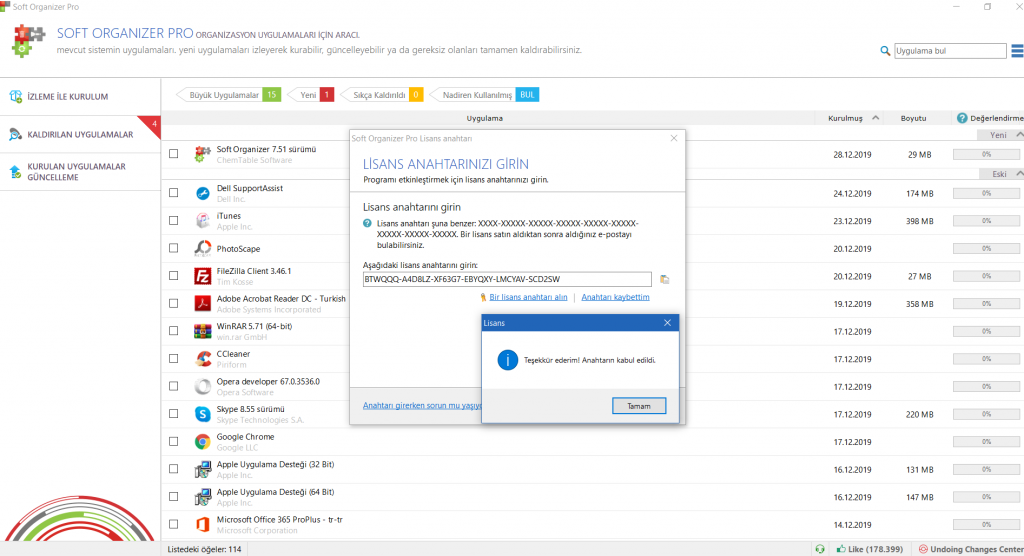Click the support headset icon in status bar
The height and width of the screenshot is (556, 1024).
(x=820, y=549)
